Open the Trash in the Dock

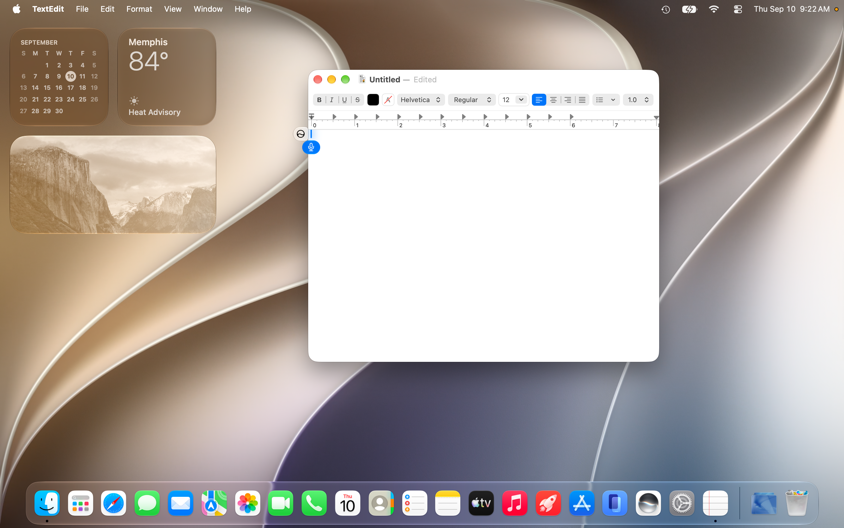(797, 503)
